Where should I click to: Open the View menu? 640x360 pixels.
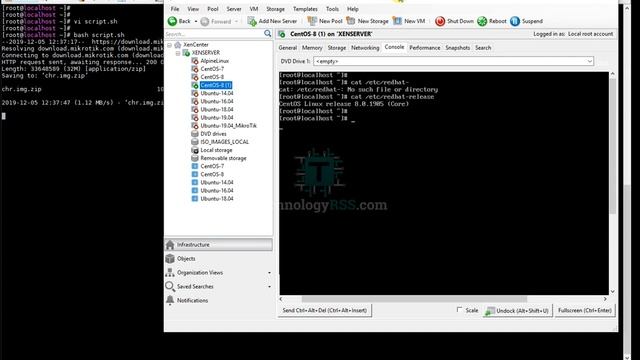pos(193,9)
